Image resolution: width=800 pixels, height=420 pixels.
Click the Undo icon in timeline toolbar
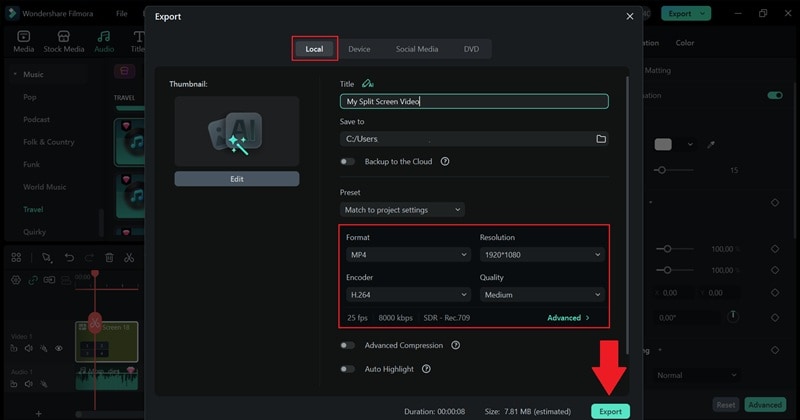click(x=69, y=258)
